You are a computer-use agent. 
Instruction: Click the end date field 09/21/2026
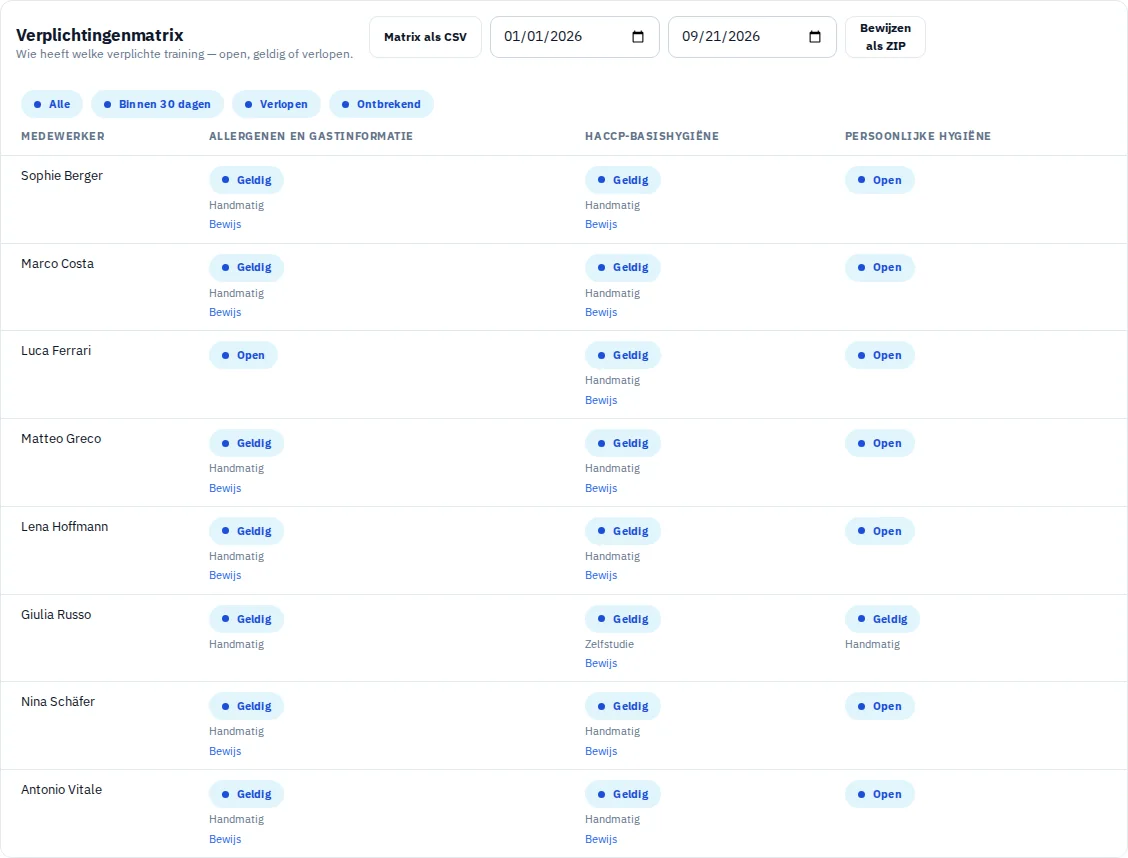click(752, 37)
